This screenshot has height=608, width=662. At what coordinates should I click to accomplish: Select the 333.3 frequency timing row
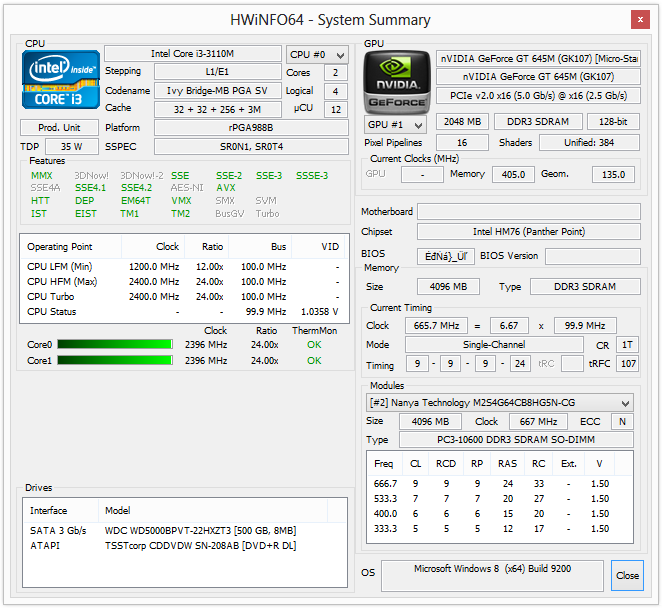click(499, 529)
